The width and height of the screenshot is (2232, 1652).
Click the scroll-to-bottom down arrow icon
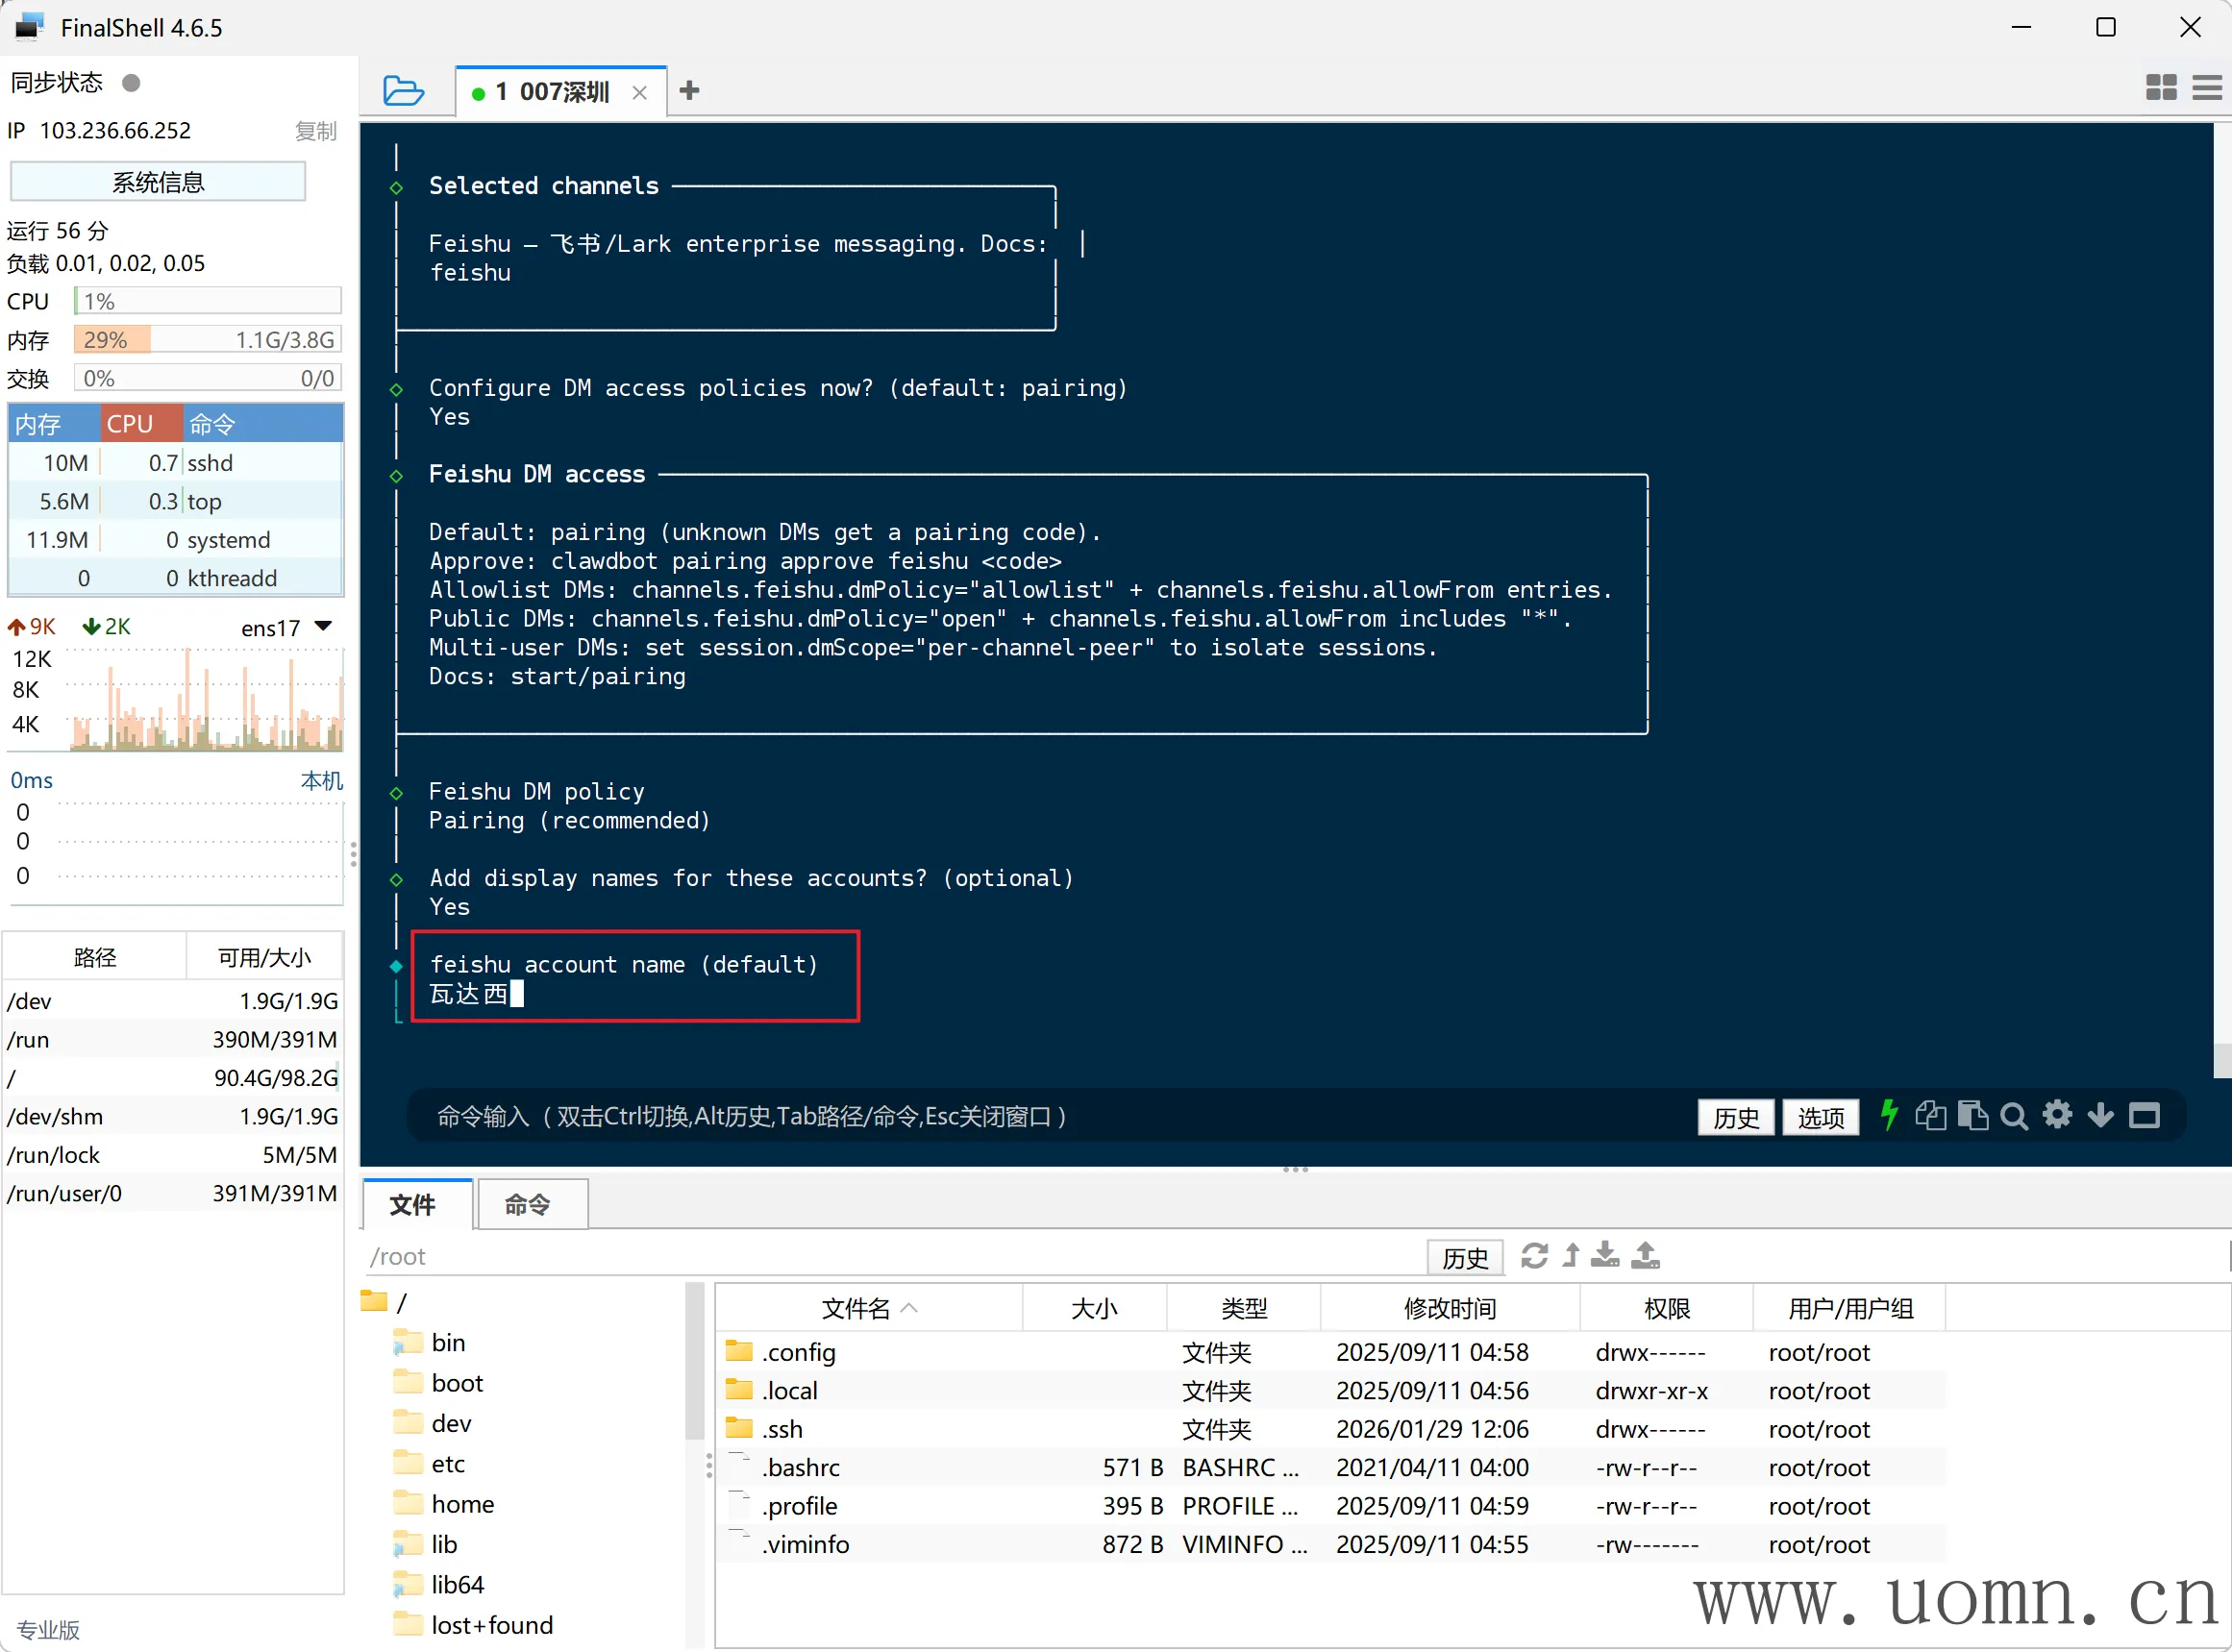(x=2100, y=1115)
